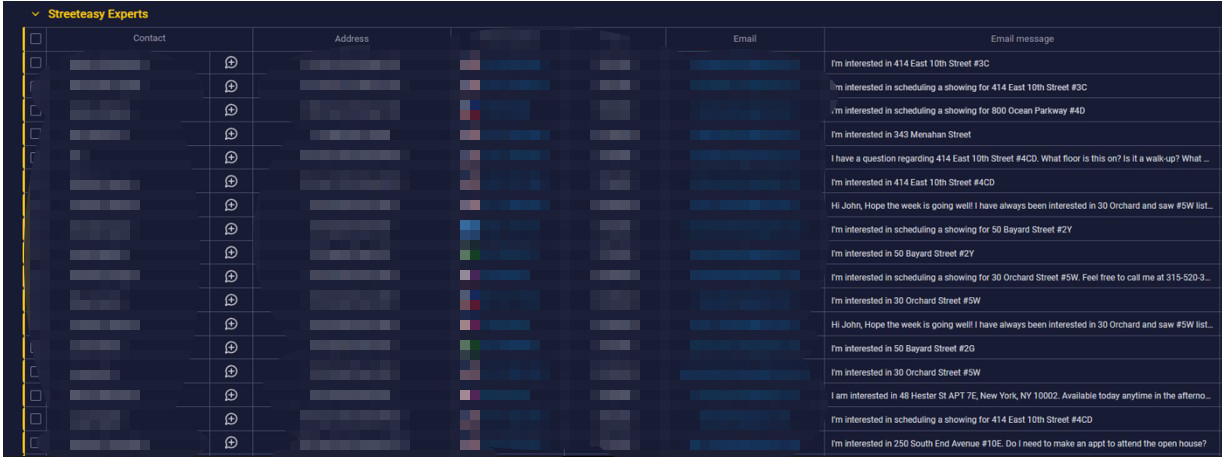Click plus icon in 'Feel free to call me' 30 Orchard row

click(231, 277)
